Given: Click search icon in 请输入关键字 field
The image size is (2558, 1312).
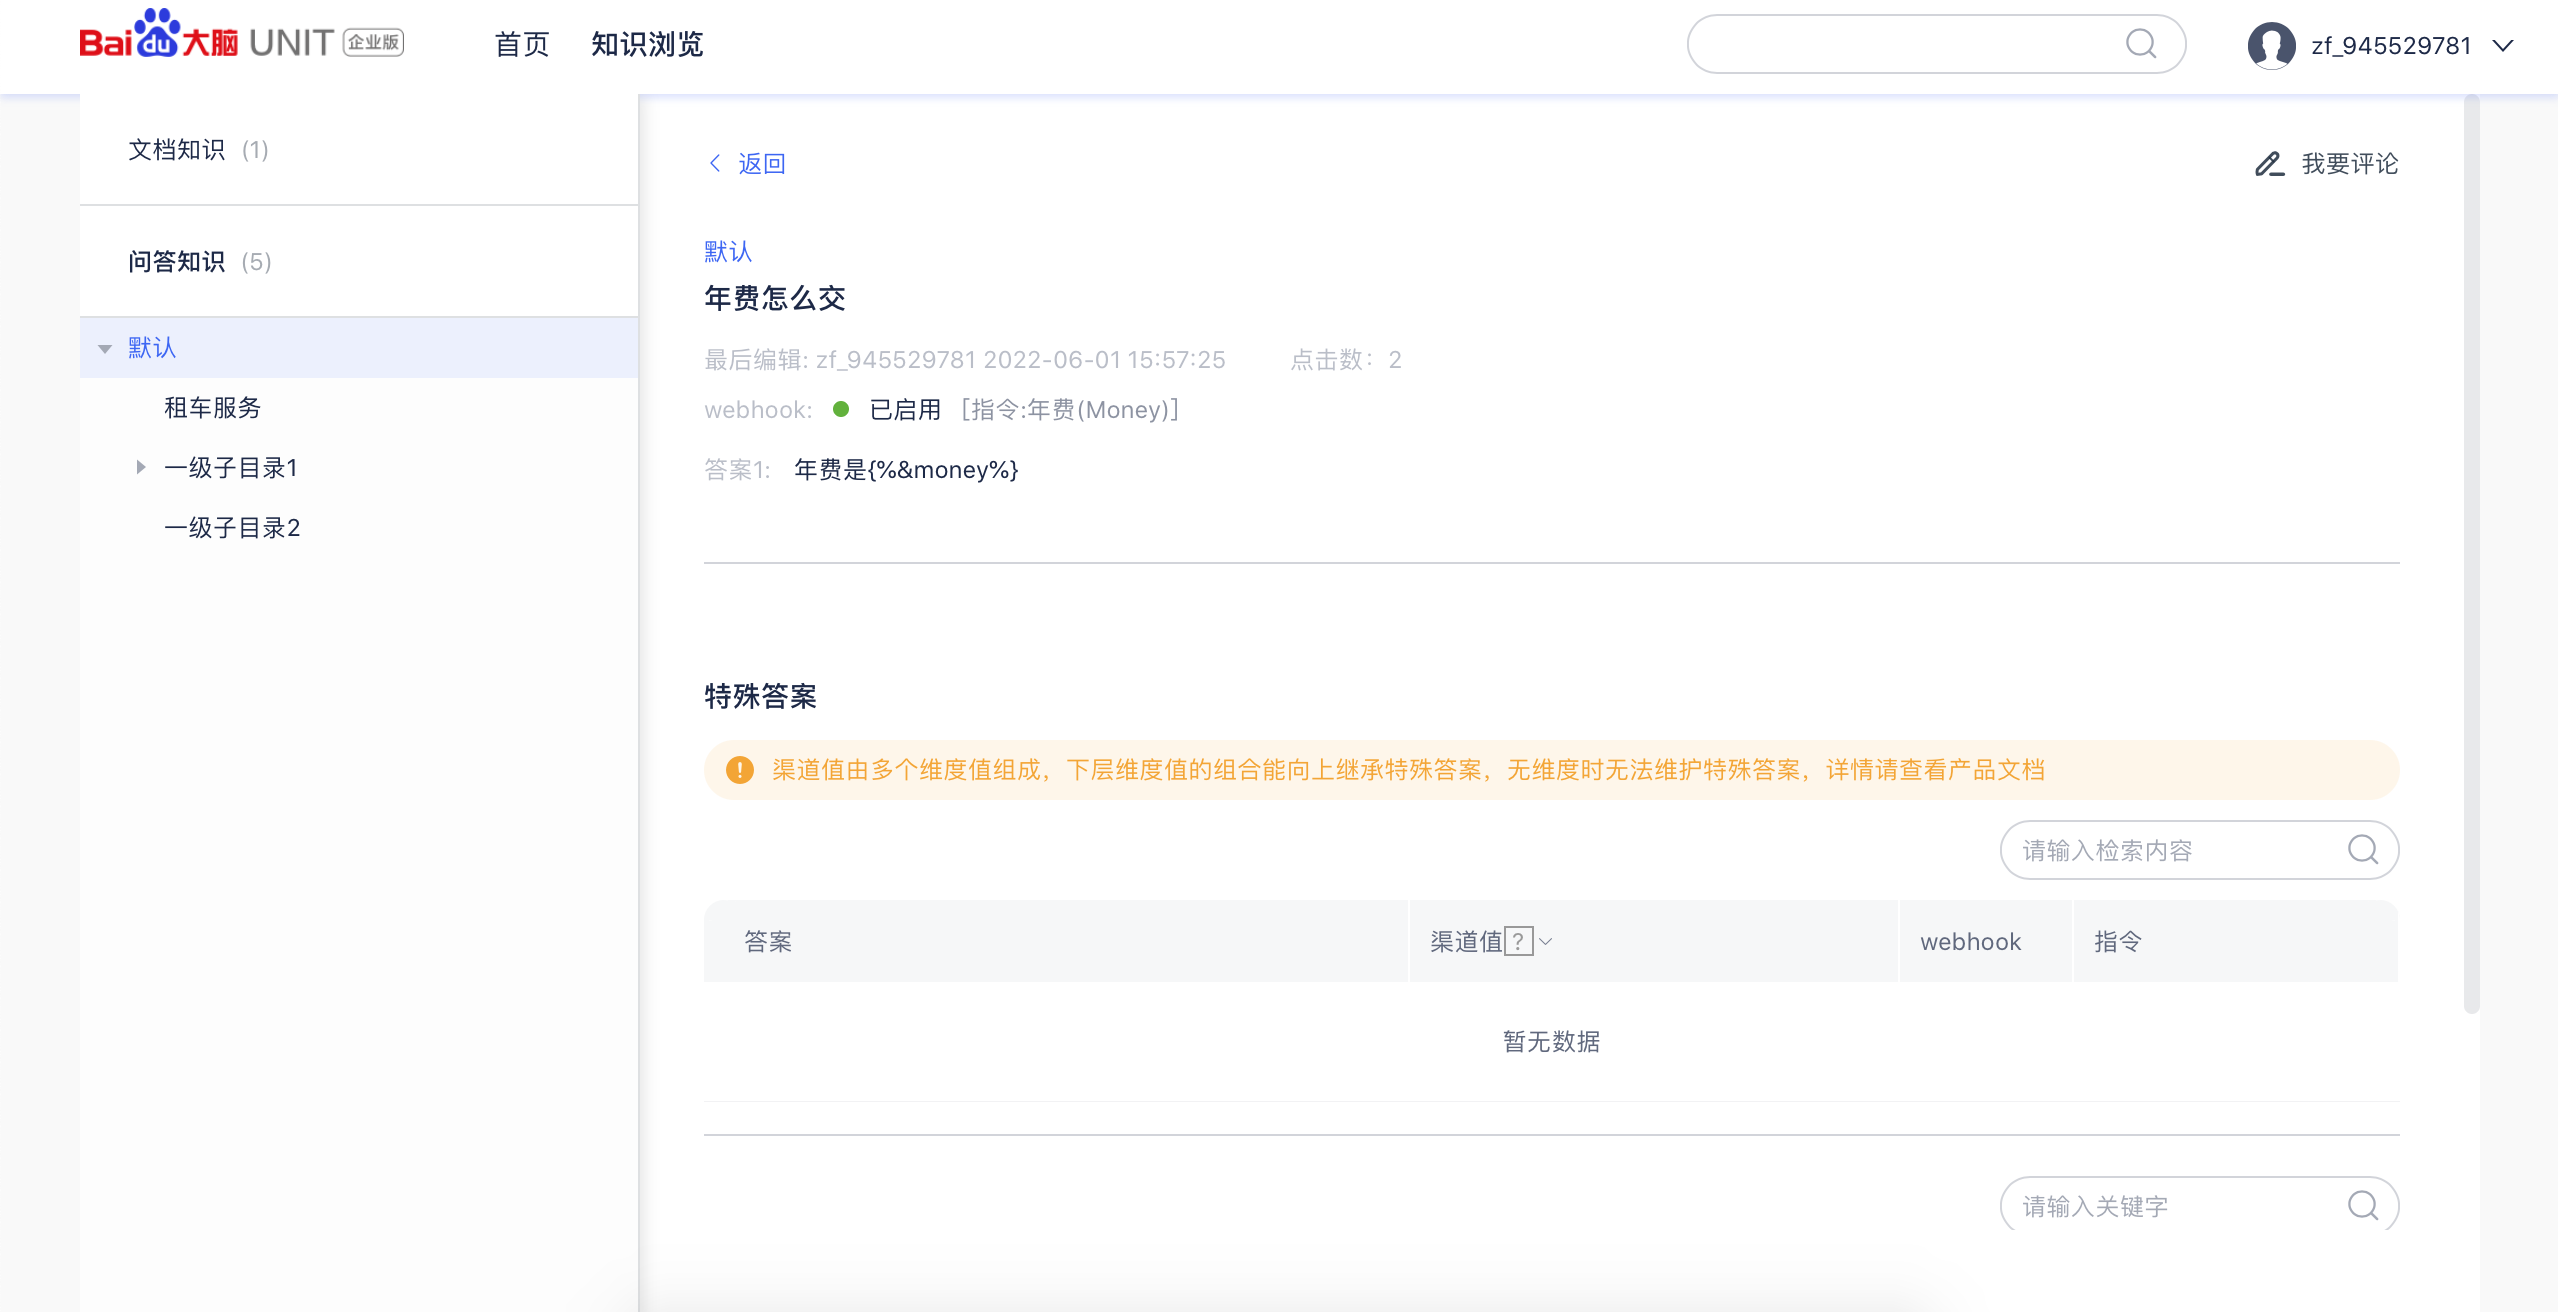Looking at the screenshot, I should click(x=2362, y=1205).
